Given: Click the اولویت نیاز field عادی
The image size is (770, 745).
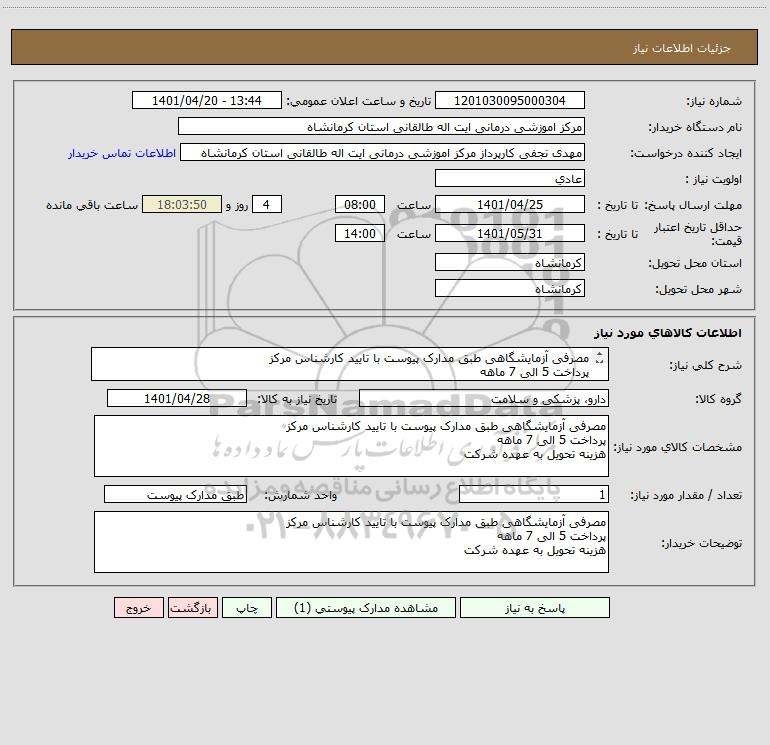Looking at the screenshot, I should coord(510,178).
